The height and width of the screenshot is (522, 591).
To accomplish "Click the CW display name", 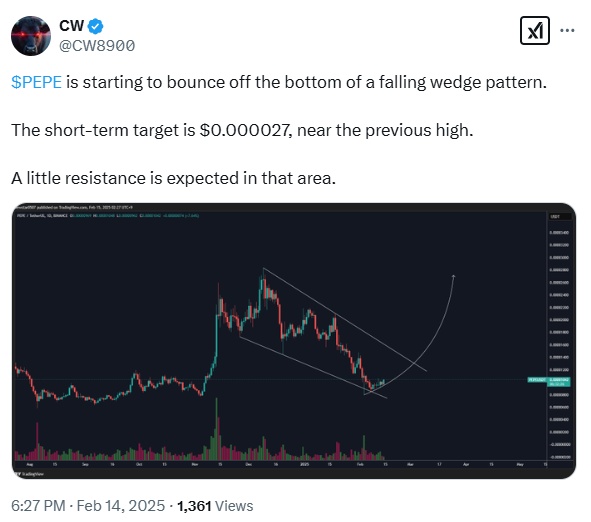I will click(71, 26).
